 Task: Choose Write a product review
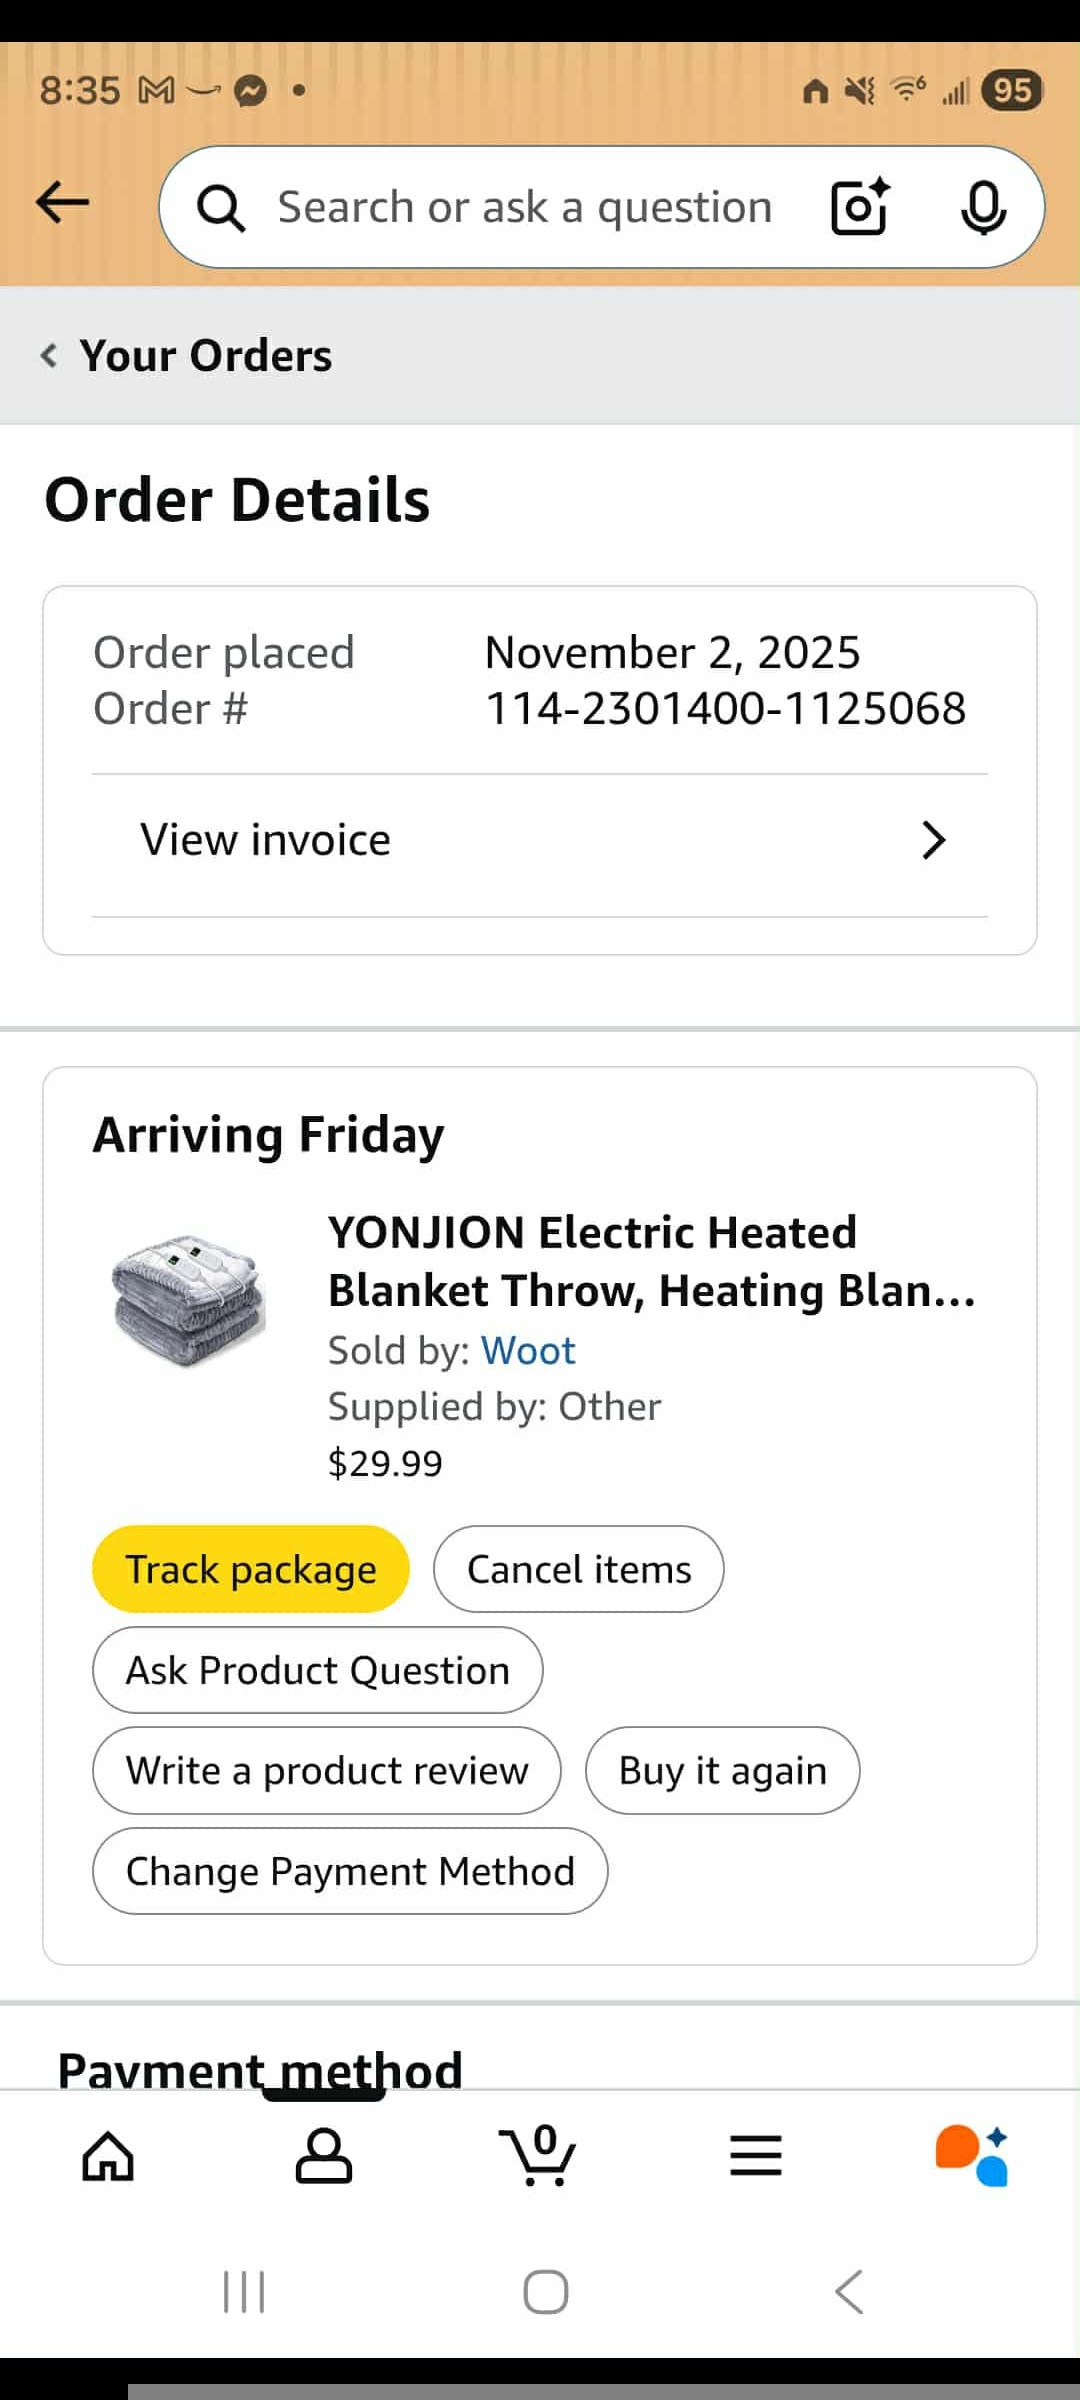(327, 1770)
